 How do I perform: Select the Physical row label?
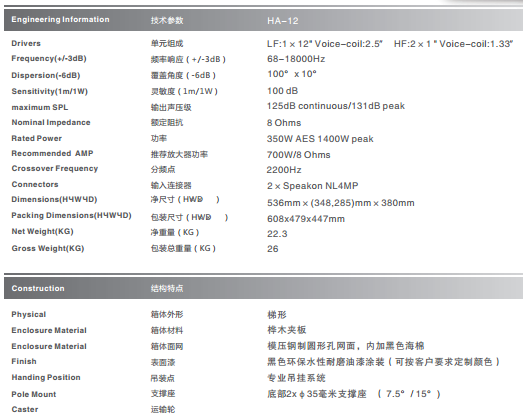(x=29, y=315)
